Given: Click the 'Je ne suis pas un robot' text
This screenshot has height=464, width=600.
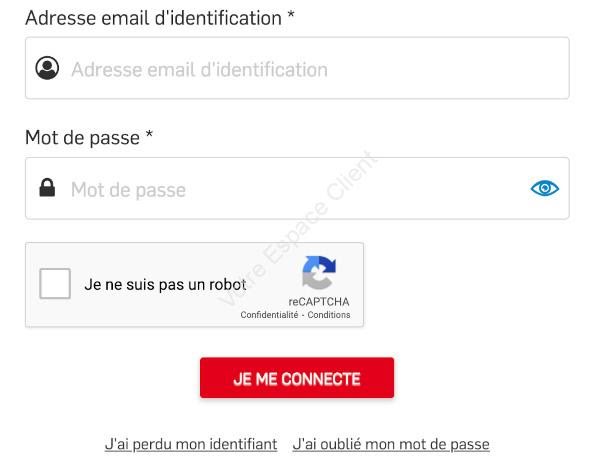Looking at the screenshot, I should point(165,284).
